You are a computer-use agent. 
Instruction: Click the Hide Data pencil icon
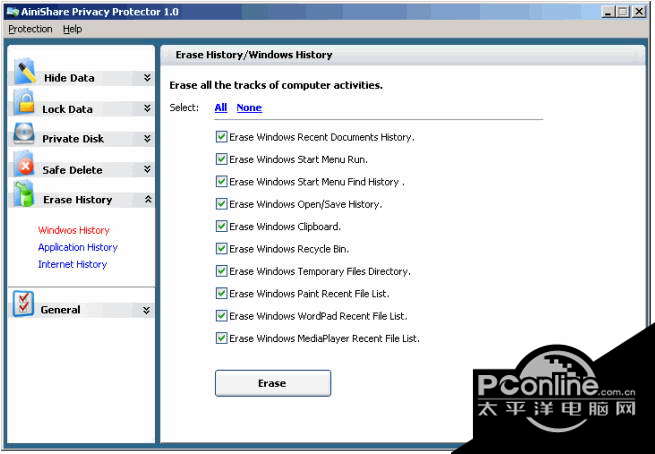coord(25,71)
